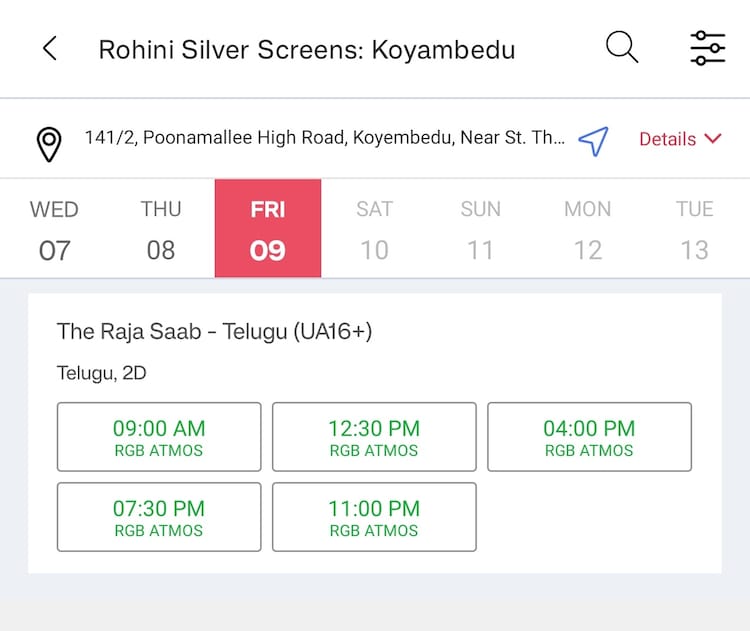
Task: Open the filter sliders icon
Action: pos(707,48)
